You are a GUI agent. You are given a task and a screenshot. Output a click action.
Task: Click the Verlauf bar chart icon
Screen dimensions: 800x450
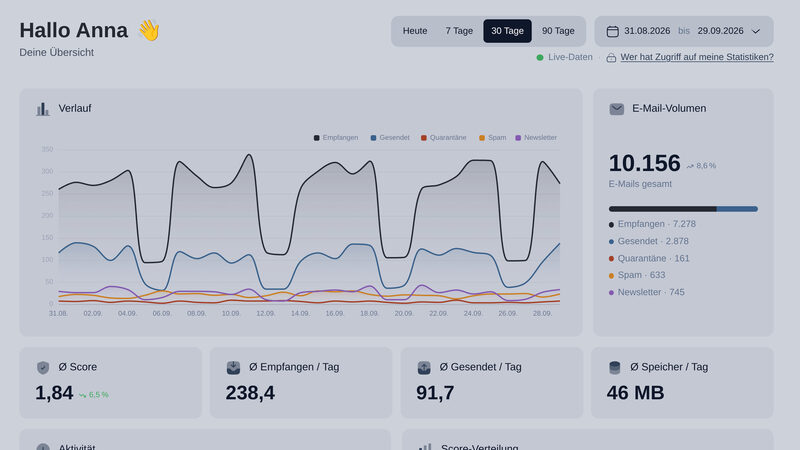pyautogui.click(x=43, y=109)
